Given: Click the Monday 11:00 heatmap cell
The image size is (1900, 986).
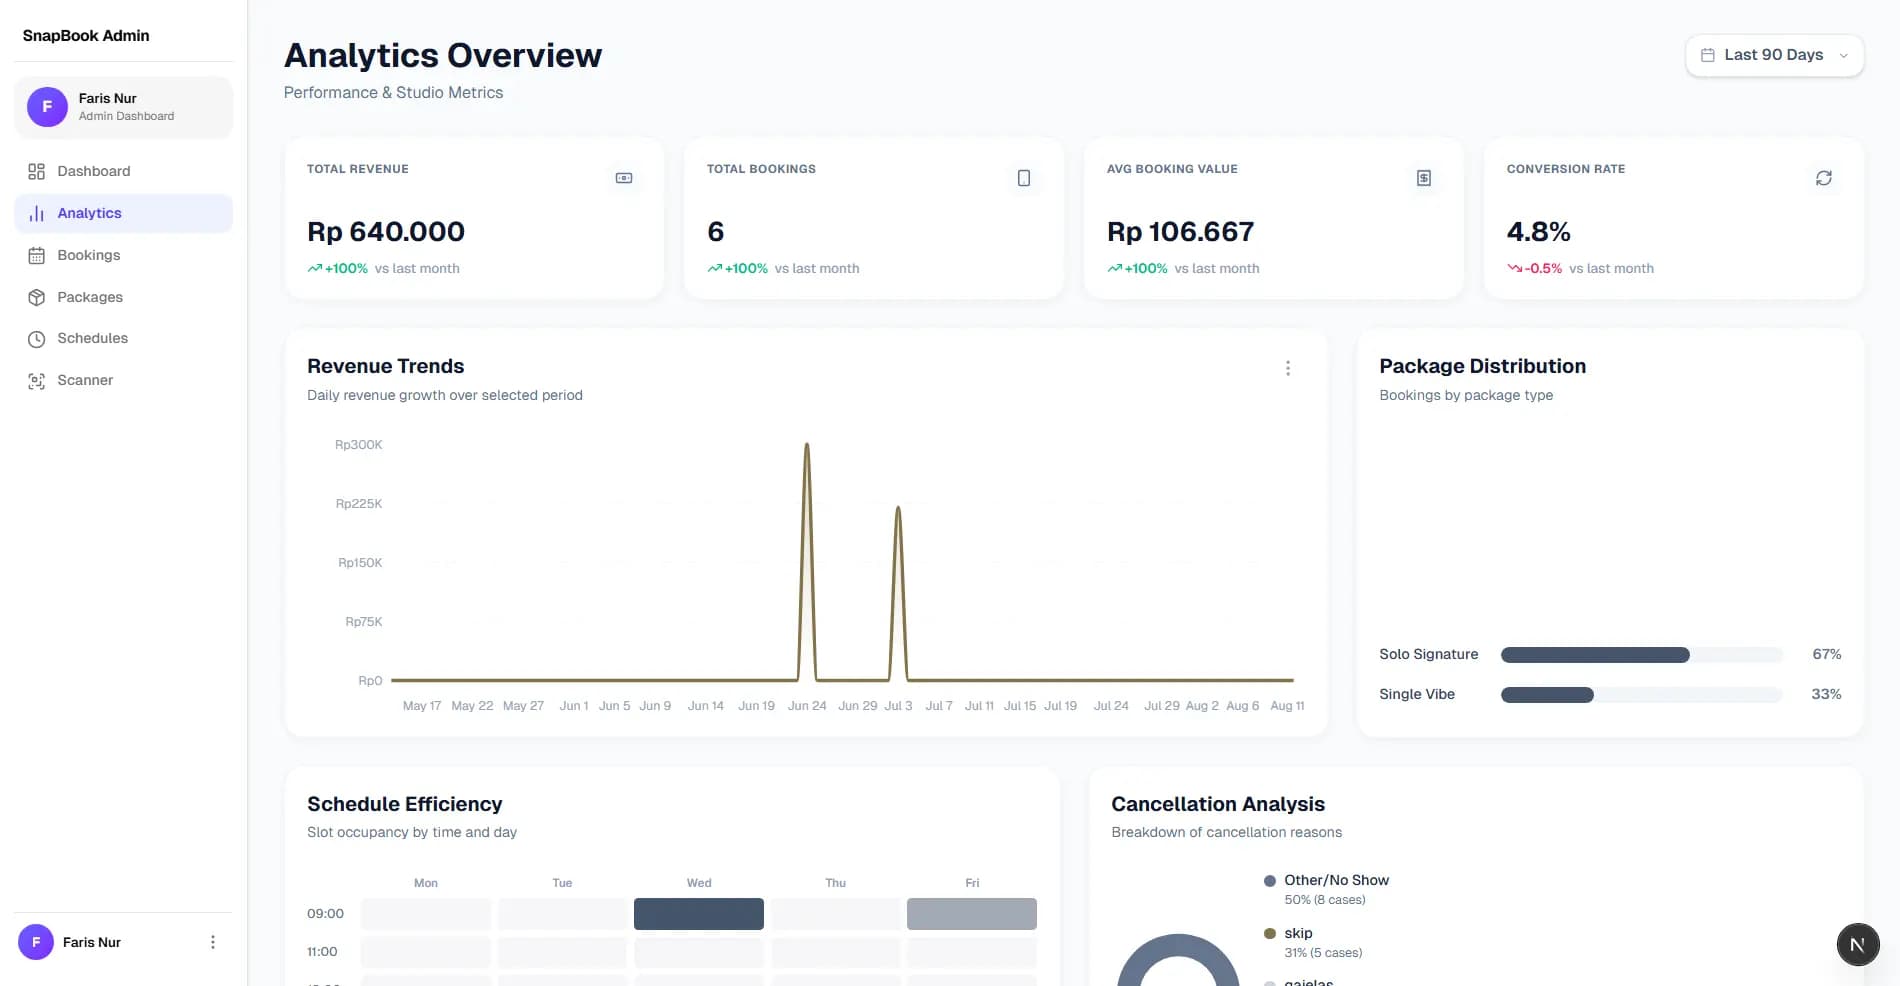Looking at the screenshot, I should [x=426, y=952].
